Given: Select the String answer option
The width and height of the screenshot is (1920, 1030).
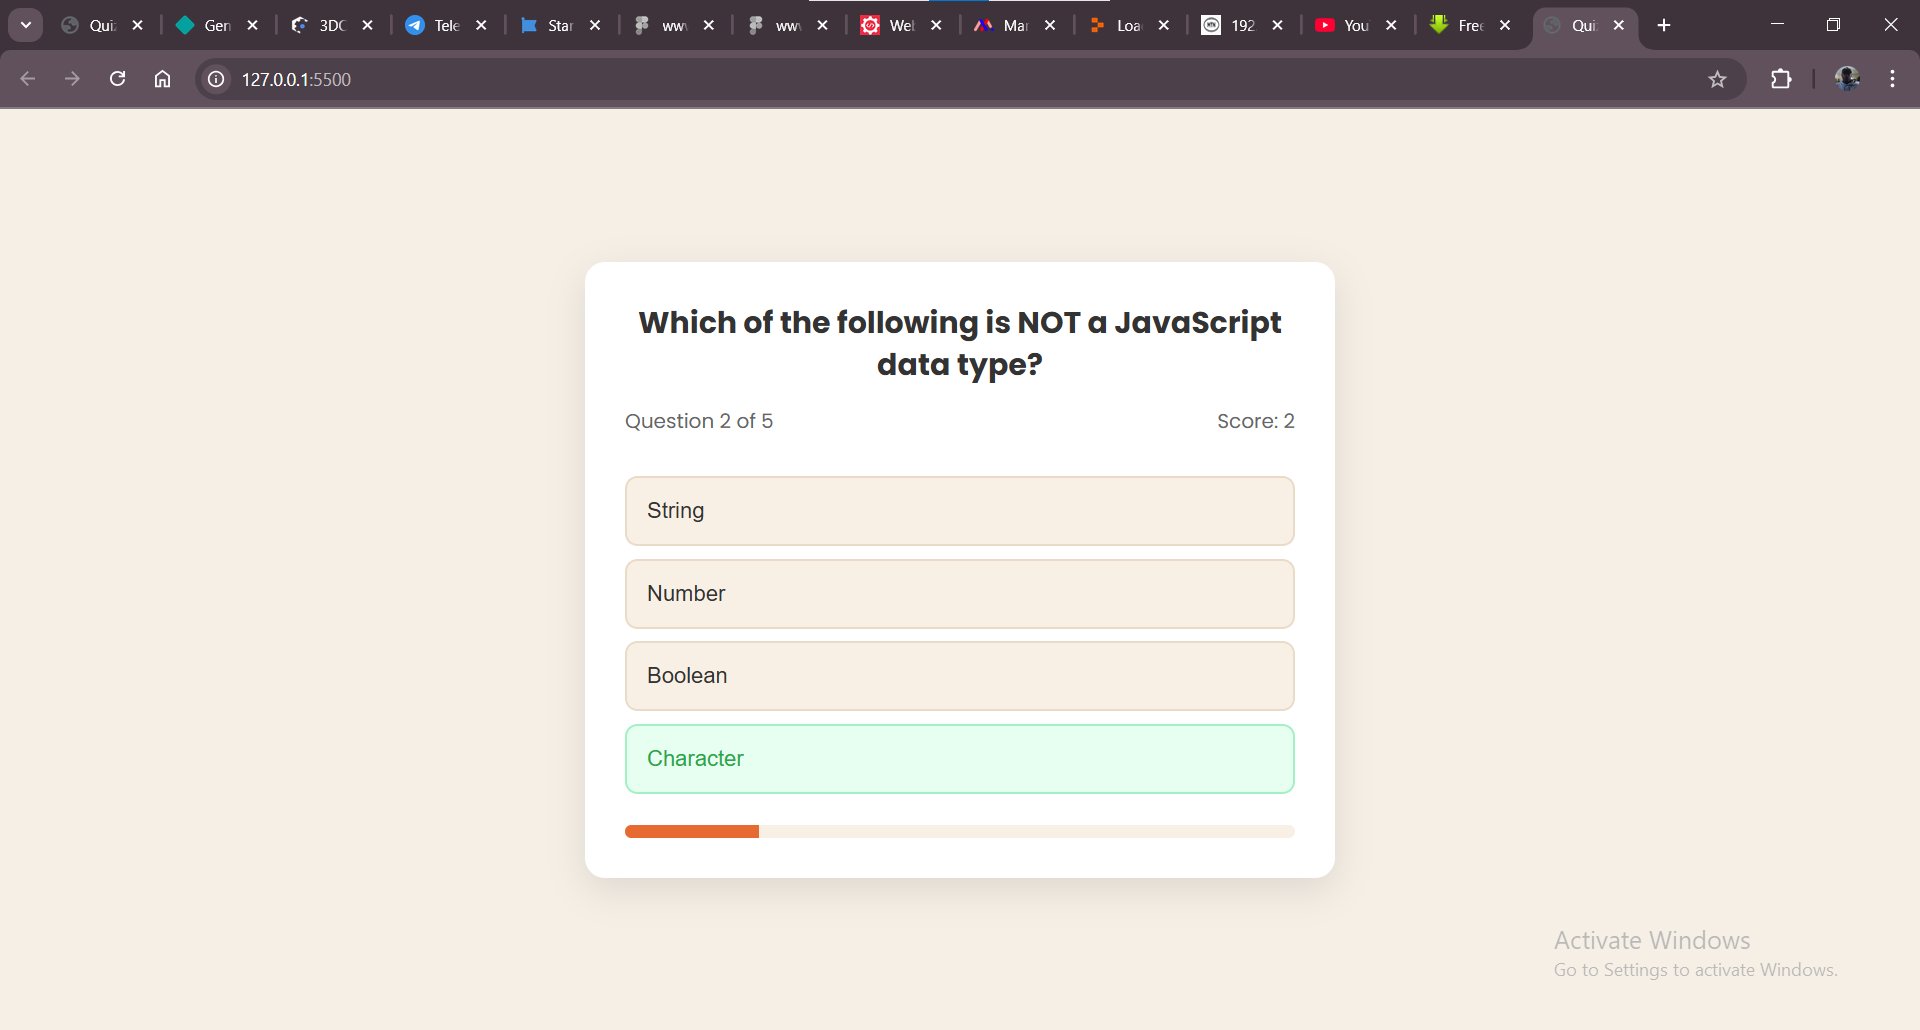Looking at the screenshot, I should [959, 511].
